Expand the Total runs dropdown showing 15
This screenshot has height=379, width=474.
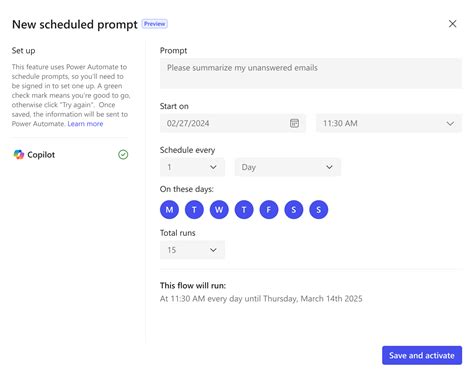pos(192,250)
